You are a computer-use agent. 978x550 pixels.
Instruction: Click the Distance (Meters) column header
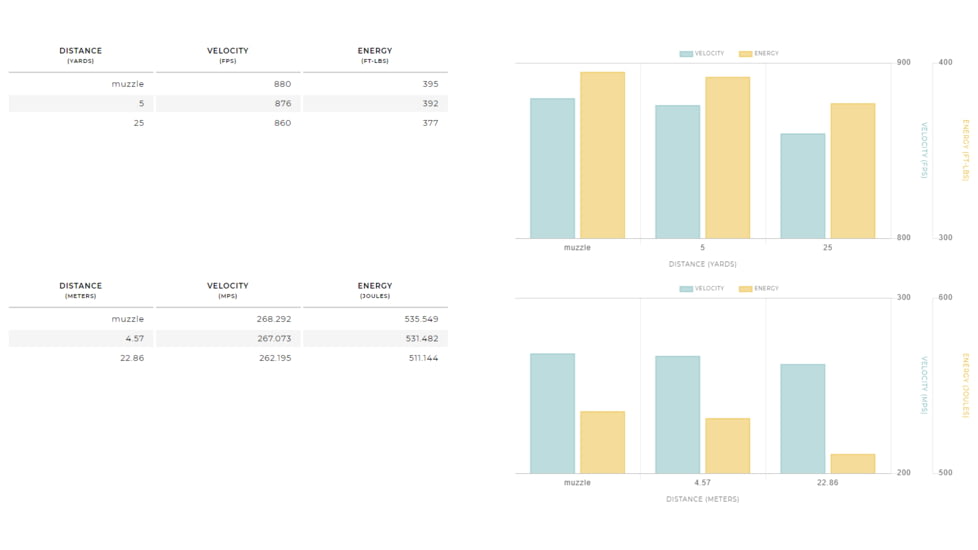pos(80,290)
